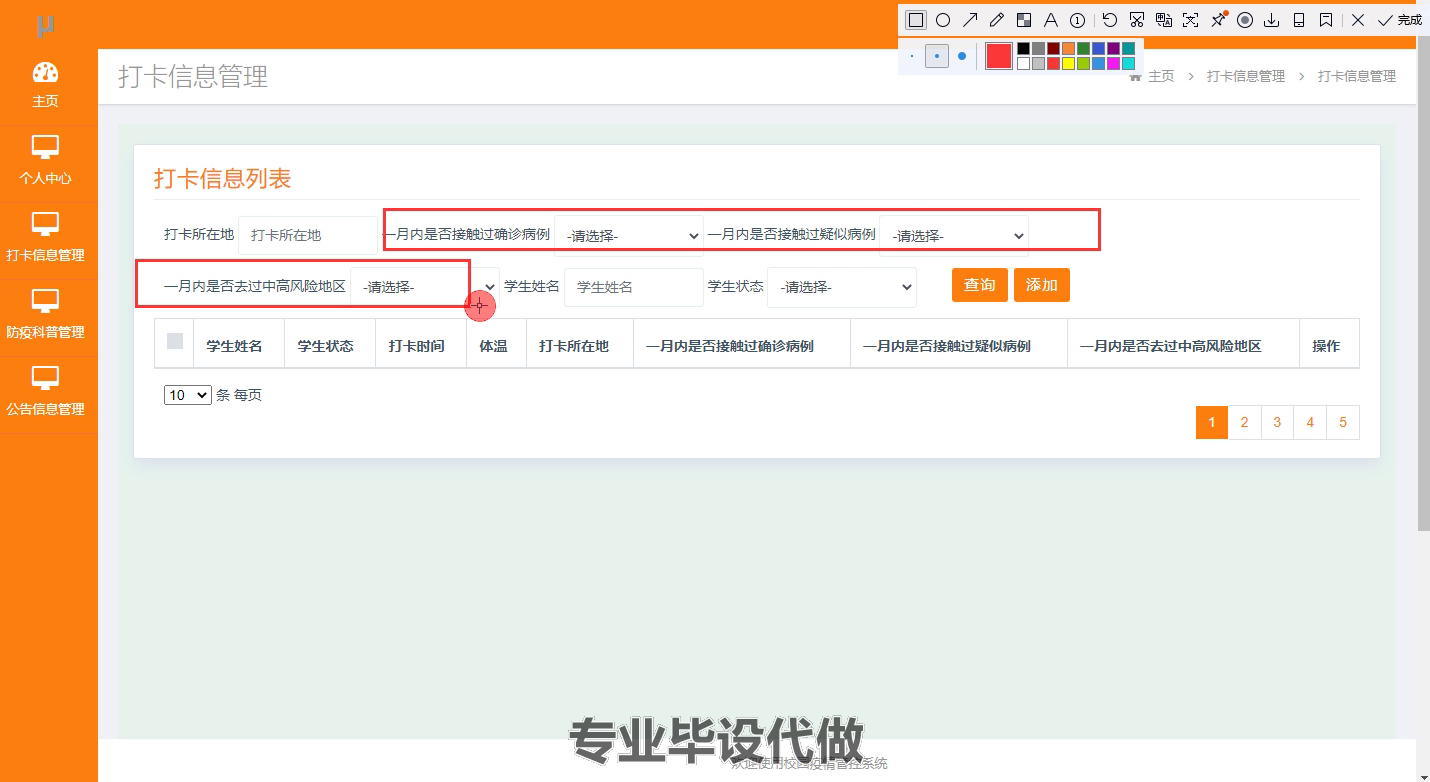Select the pencil drawing tool
Image resolution: width=1430 pixels, height=782 pixels.
click(x=997, y=20)
